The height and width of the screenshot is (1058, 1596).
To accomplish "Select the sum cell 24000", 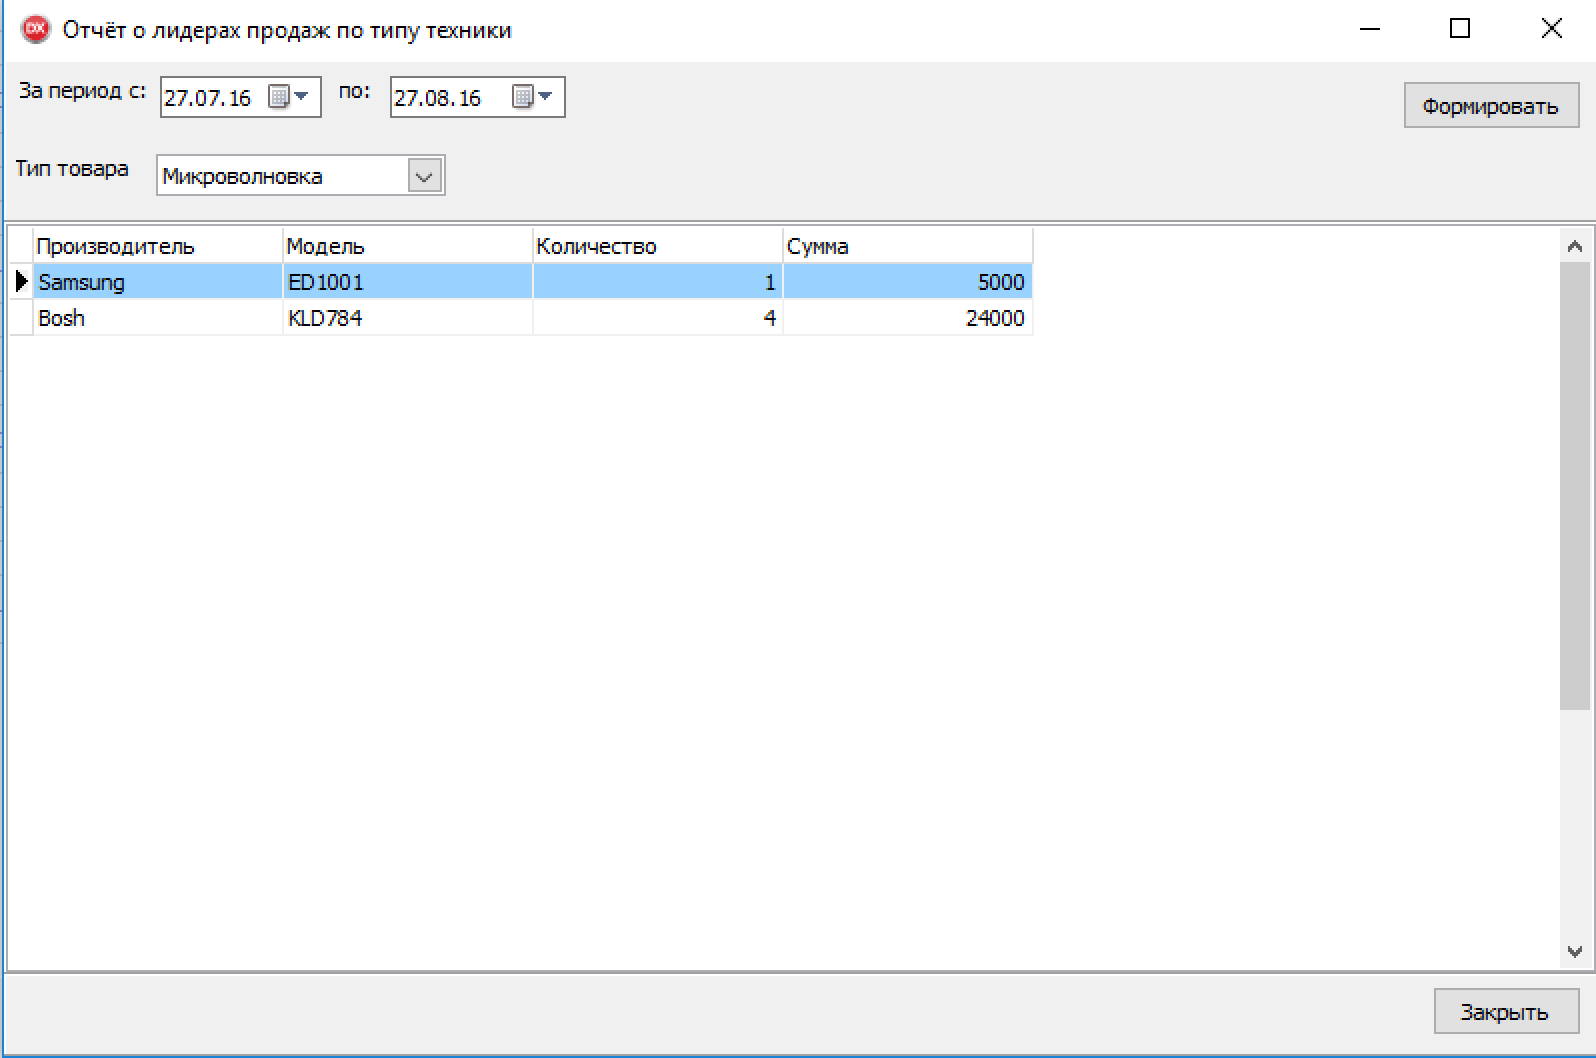I will [908, 318].
